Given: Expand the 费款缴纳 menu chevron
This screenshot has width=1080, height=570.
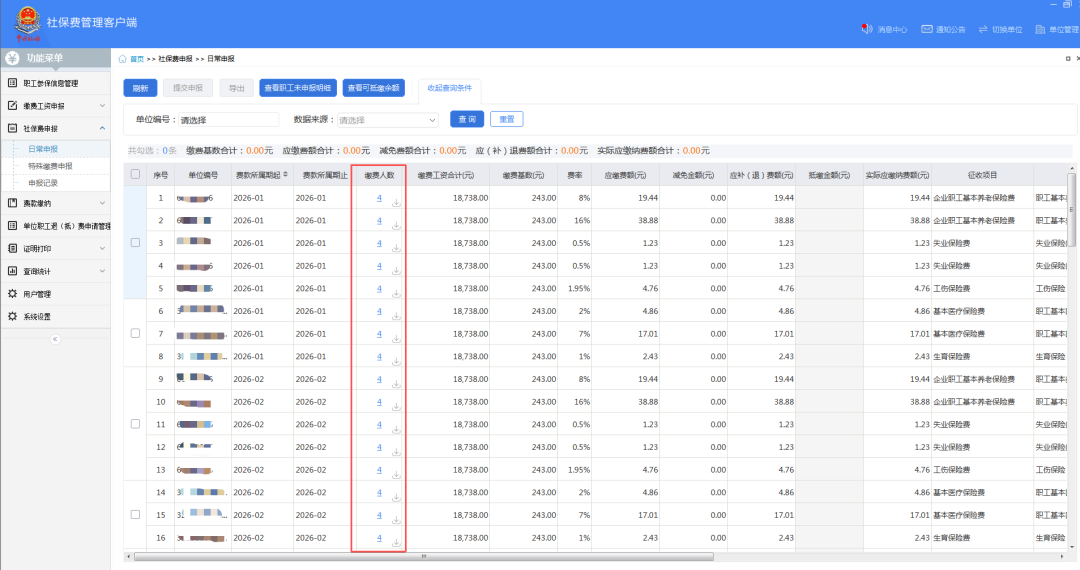Looking at the screenshot, I should pyautogui.click(x=102, y=203).
